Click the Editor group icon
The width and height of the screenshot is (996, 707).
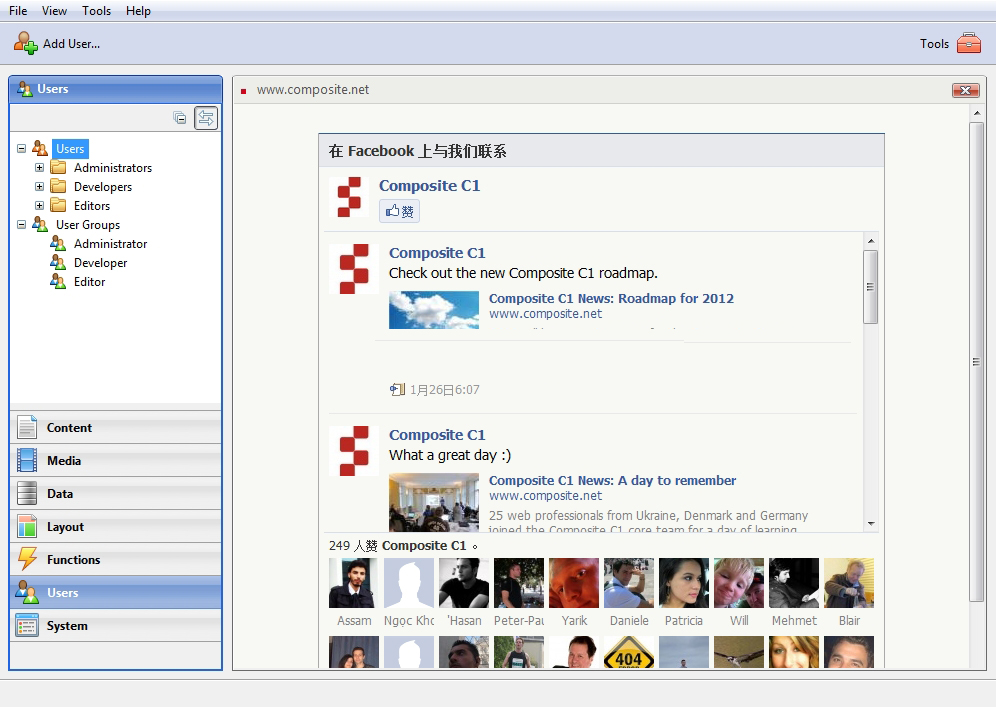[58, 282]
